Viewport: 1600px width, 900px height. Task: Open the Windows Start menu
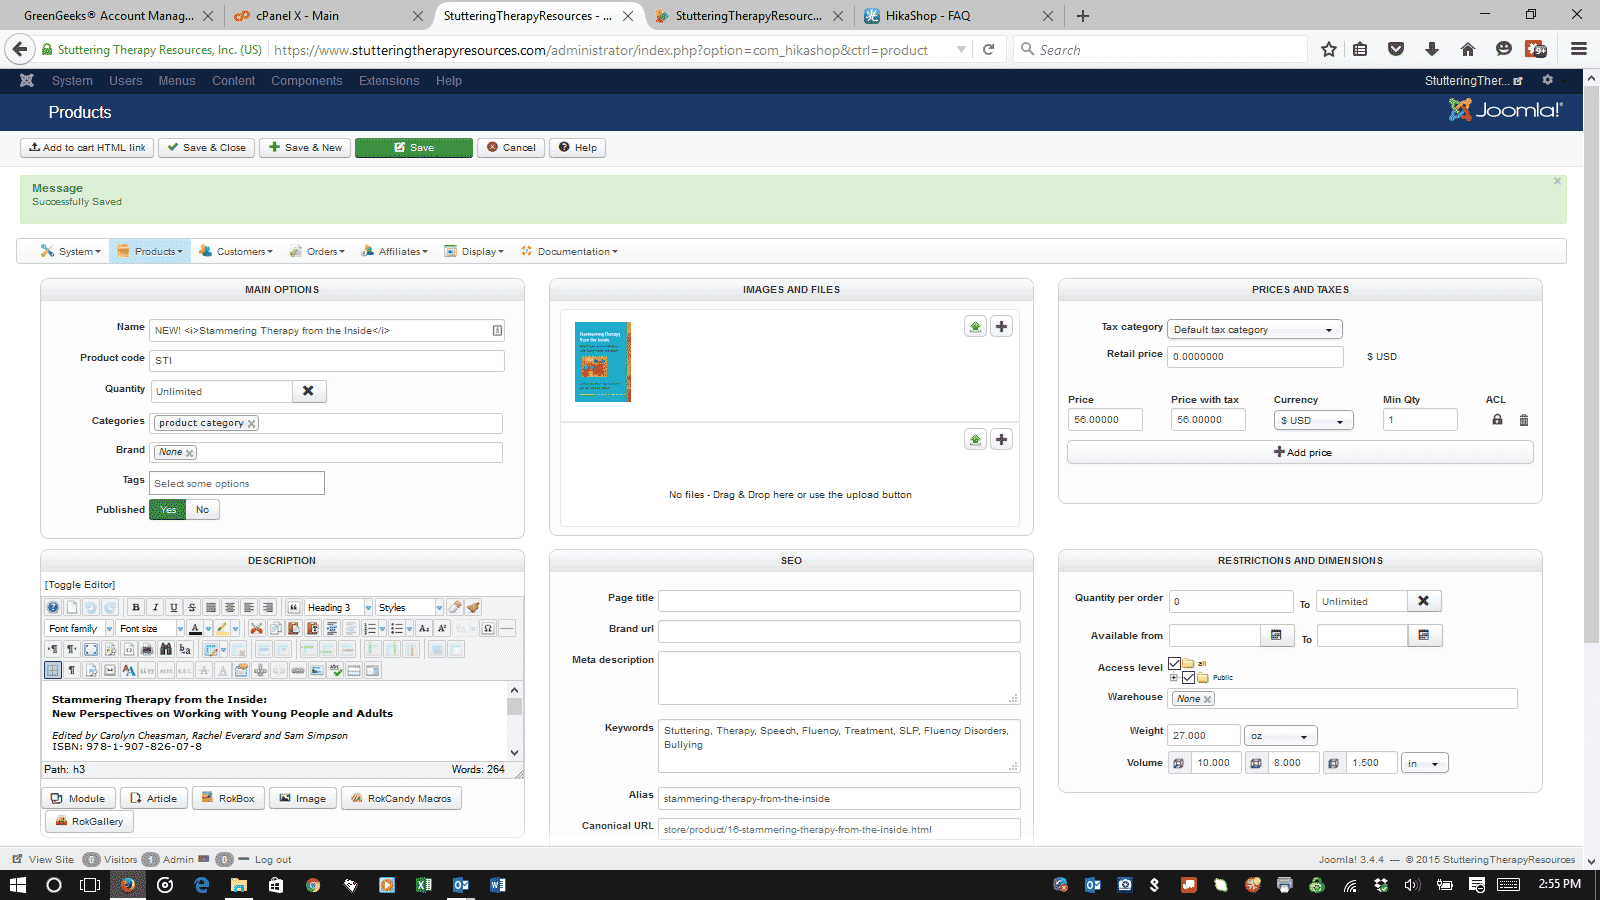click(x=18, y=885)
